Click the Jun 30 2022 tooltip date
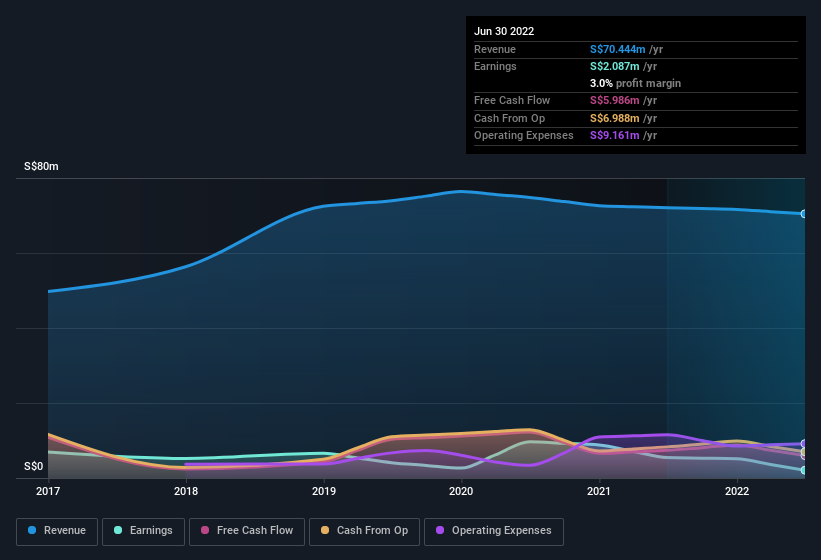Screen dimensions: 821x560 [504, 31]
